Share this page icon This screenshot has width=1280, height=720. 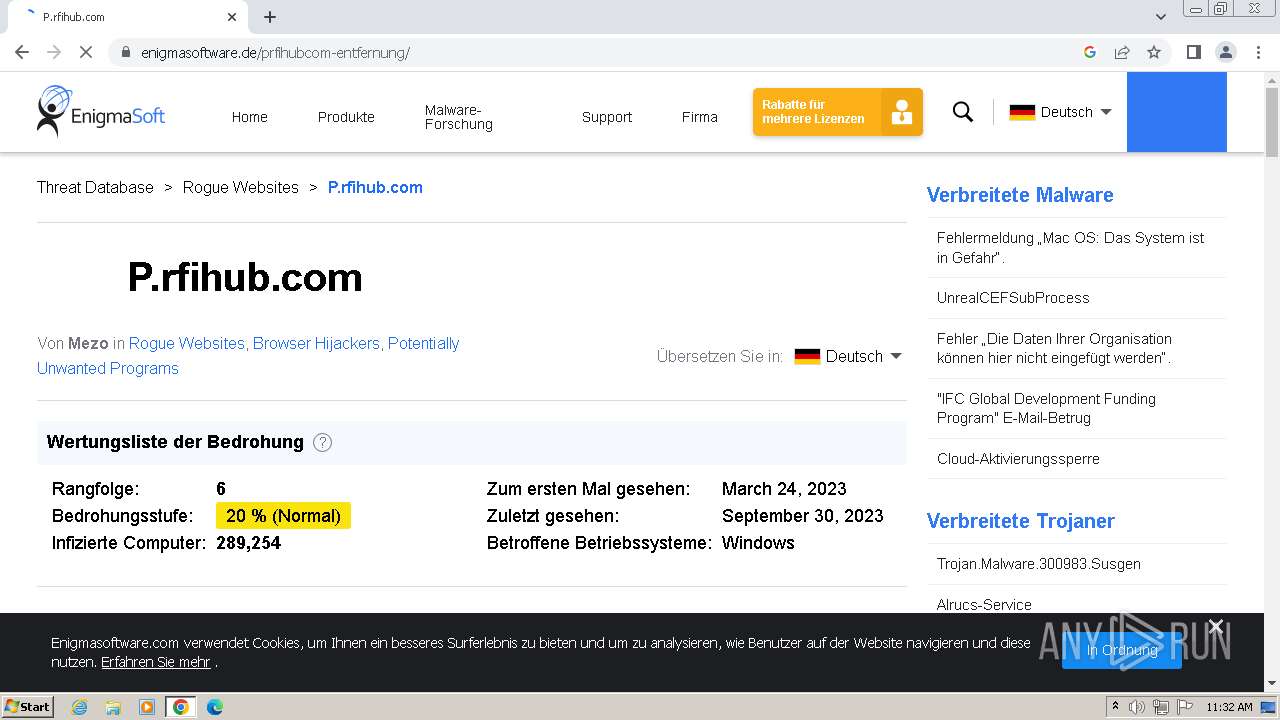tap(1122, 52)
